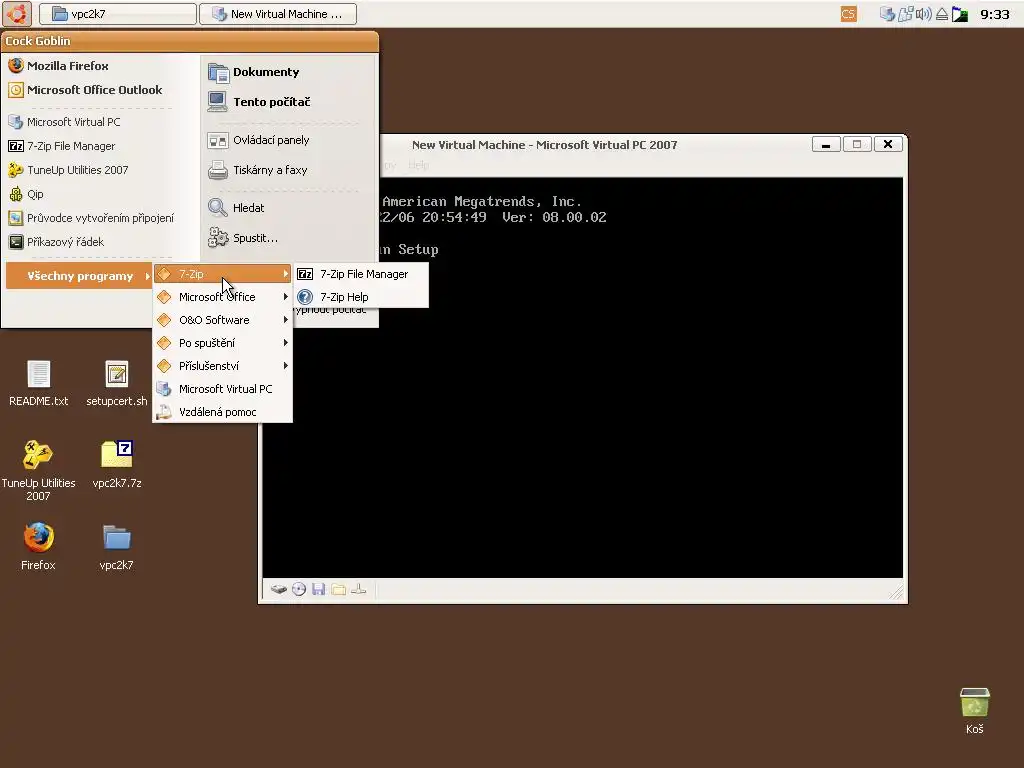Screen dimensions: 1024x768
Task: Select TuneUp Utilities 2007 desktop shortcut
Action: pyautogui.click(x=38, y=470)
